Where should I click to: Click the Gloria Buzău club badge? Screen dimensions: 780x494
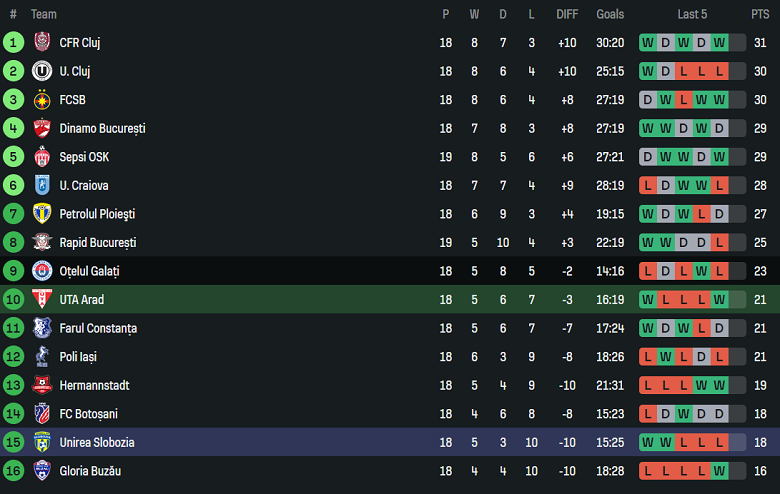(42, 470)
